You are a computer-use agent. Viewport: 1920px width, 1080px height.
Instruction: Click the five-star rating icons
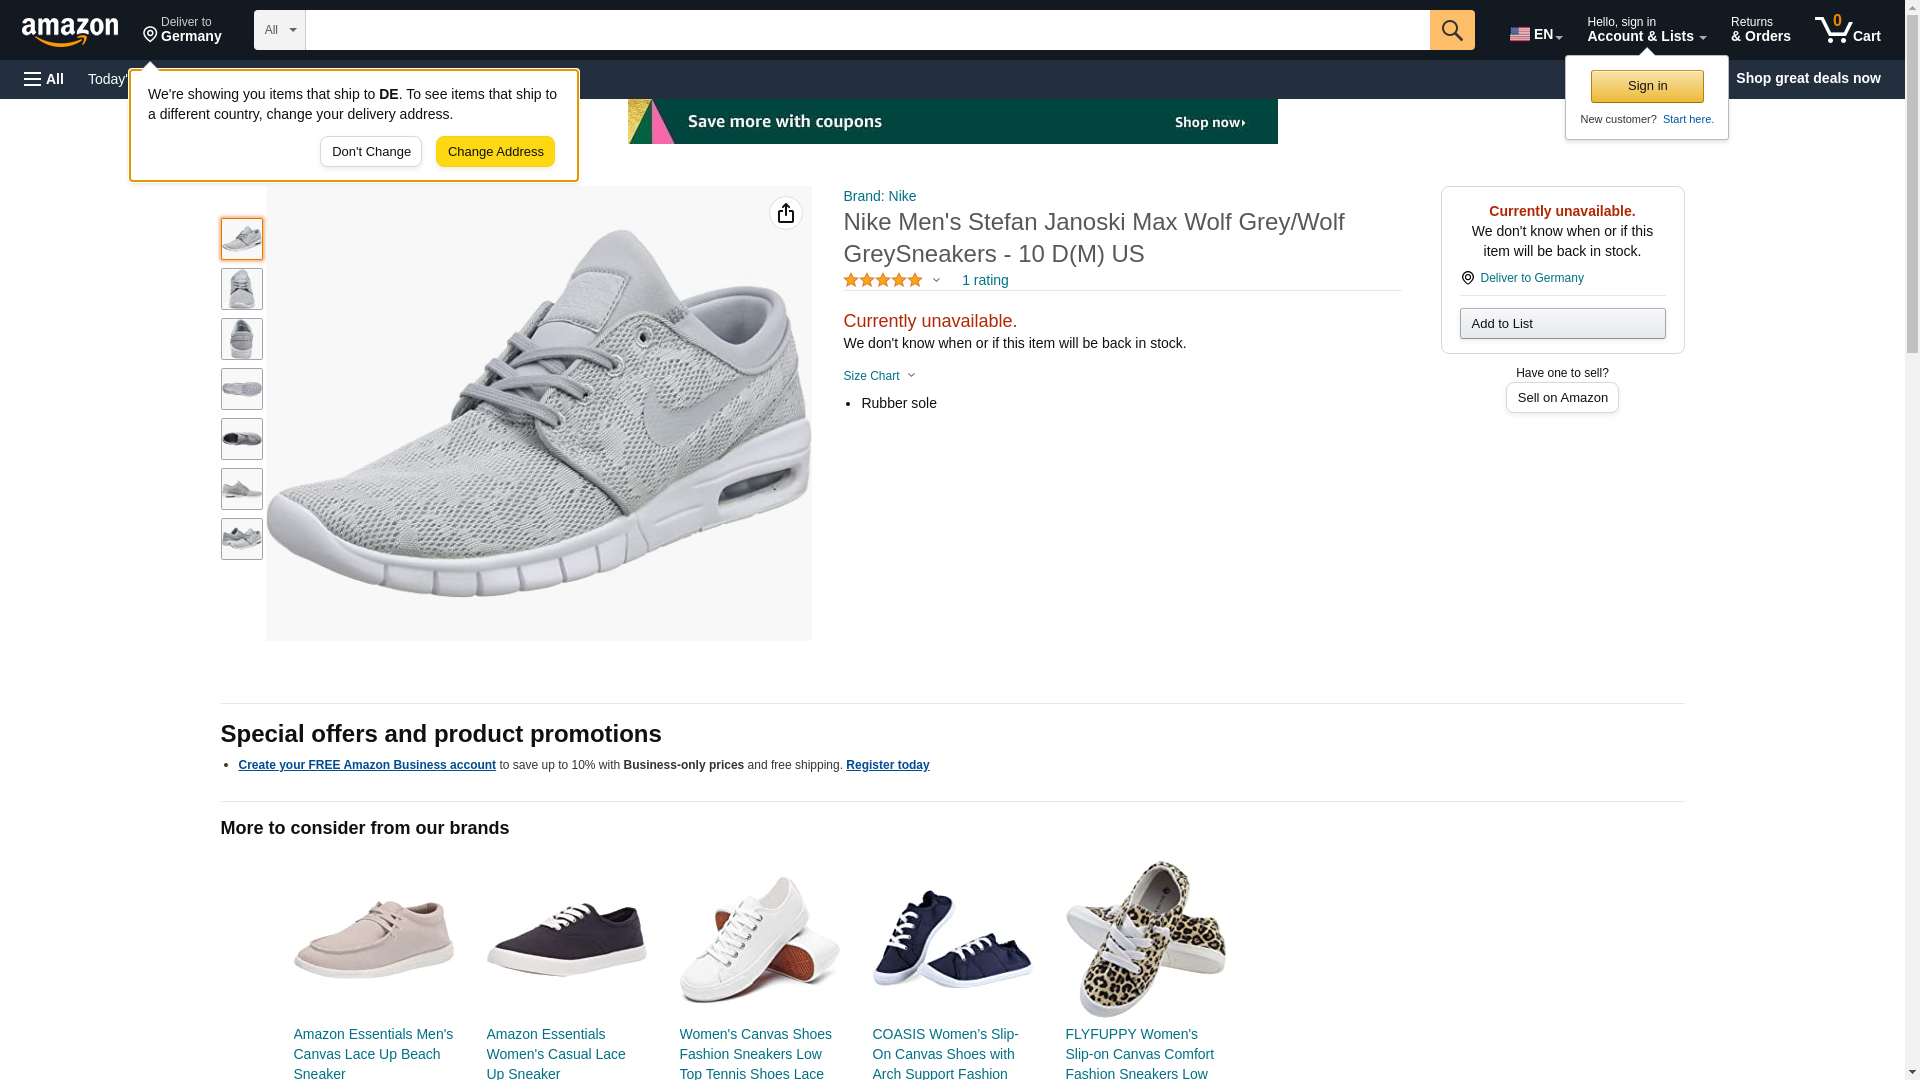[x=883, y=281]
